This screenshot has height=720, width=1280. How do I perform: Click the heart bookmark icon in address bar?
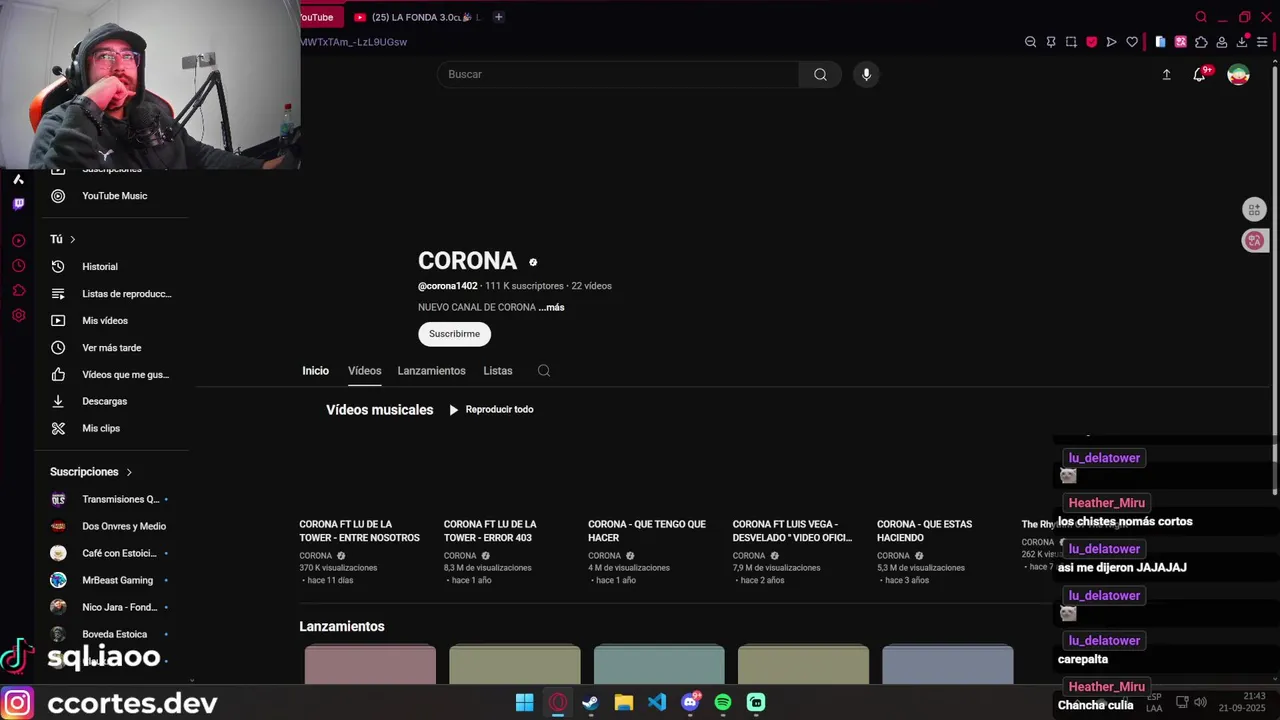pos(1132,42)
